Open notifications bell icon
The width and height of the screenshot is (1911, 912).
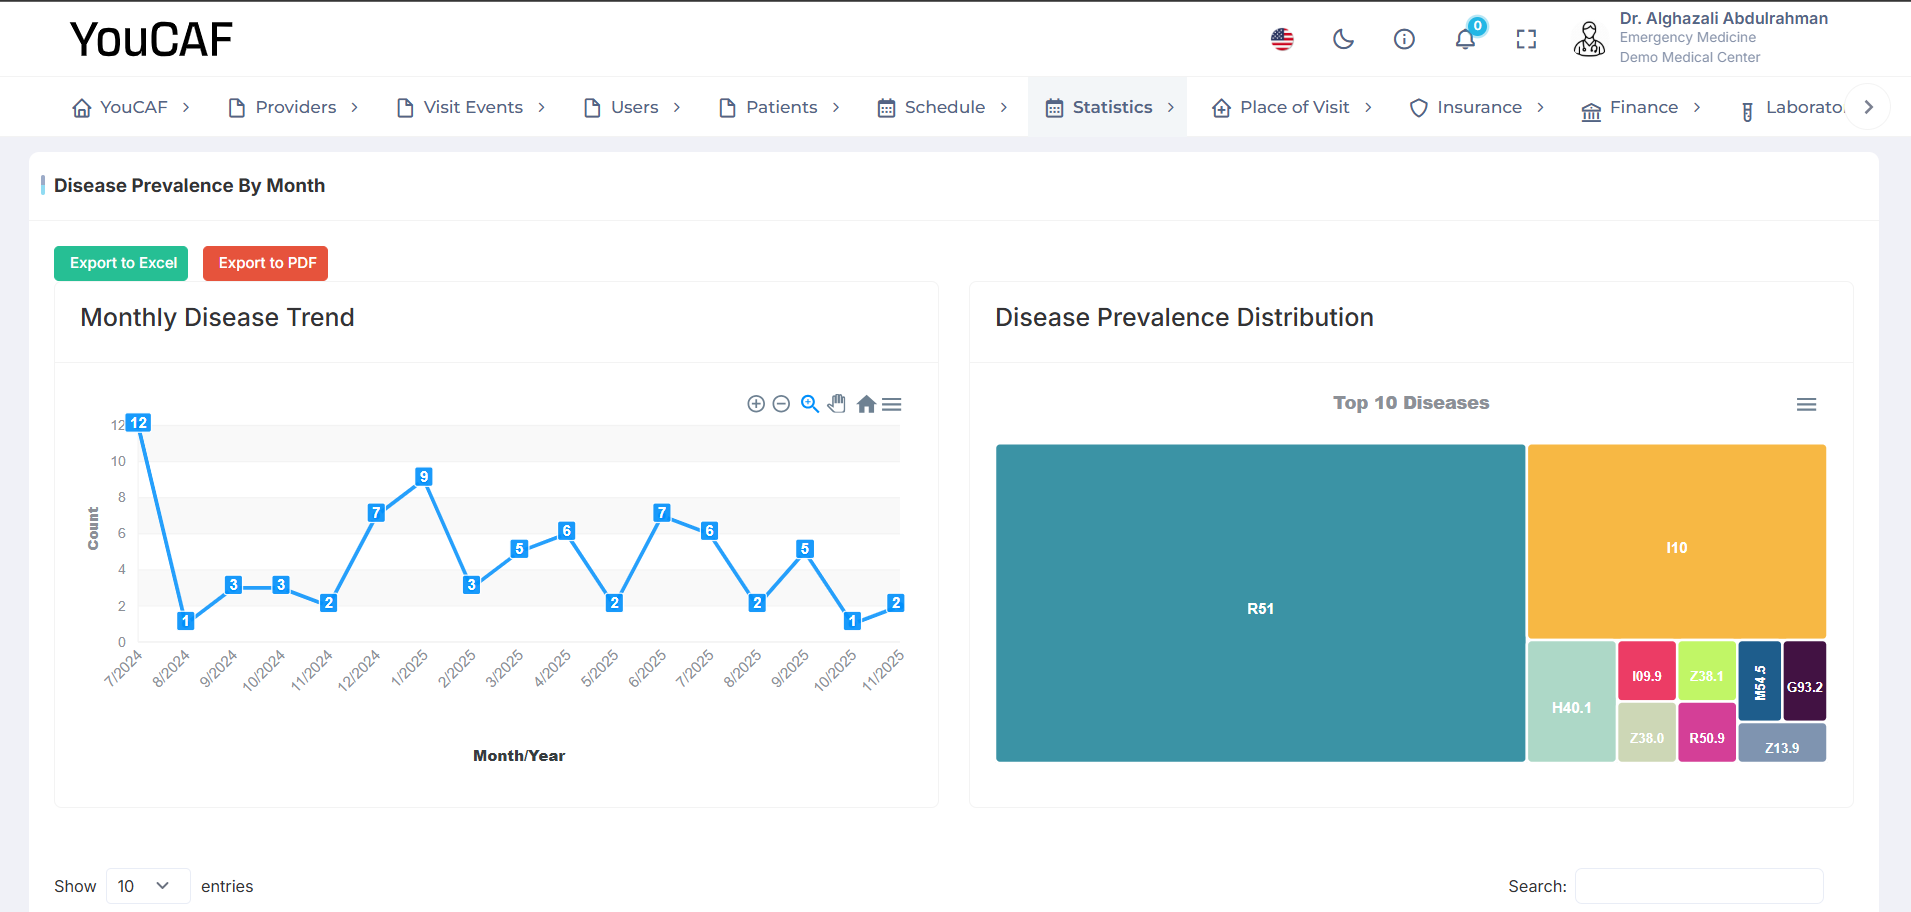pos(1465,39)
